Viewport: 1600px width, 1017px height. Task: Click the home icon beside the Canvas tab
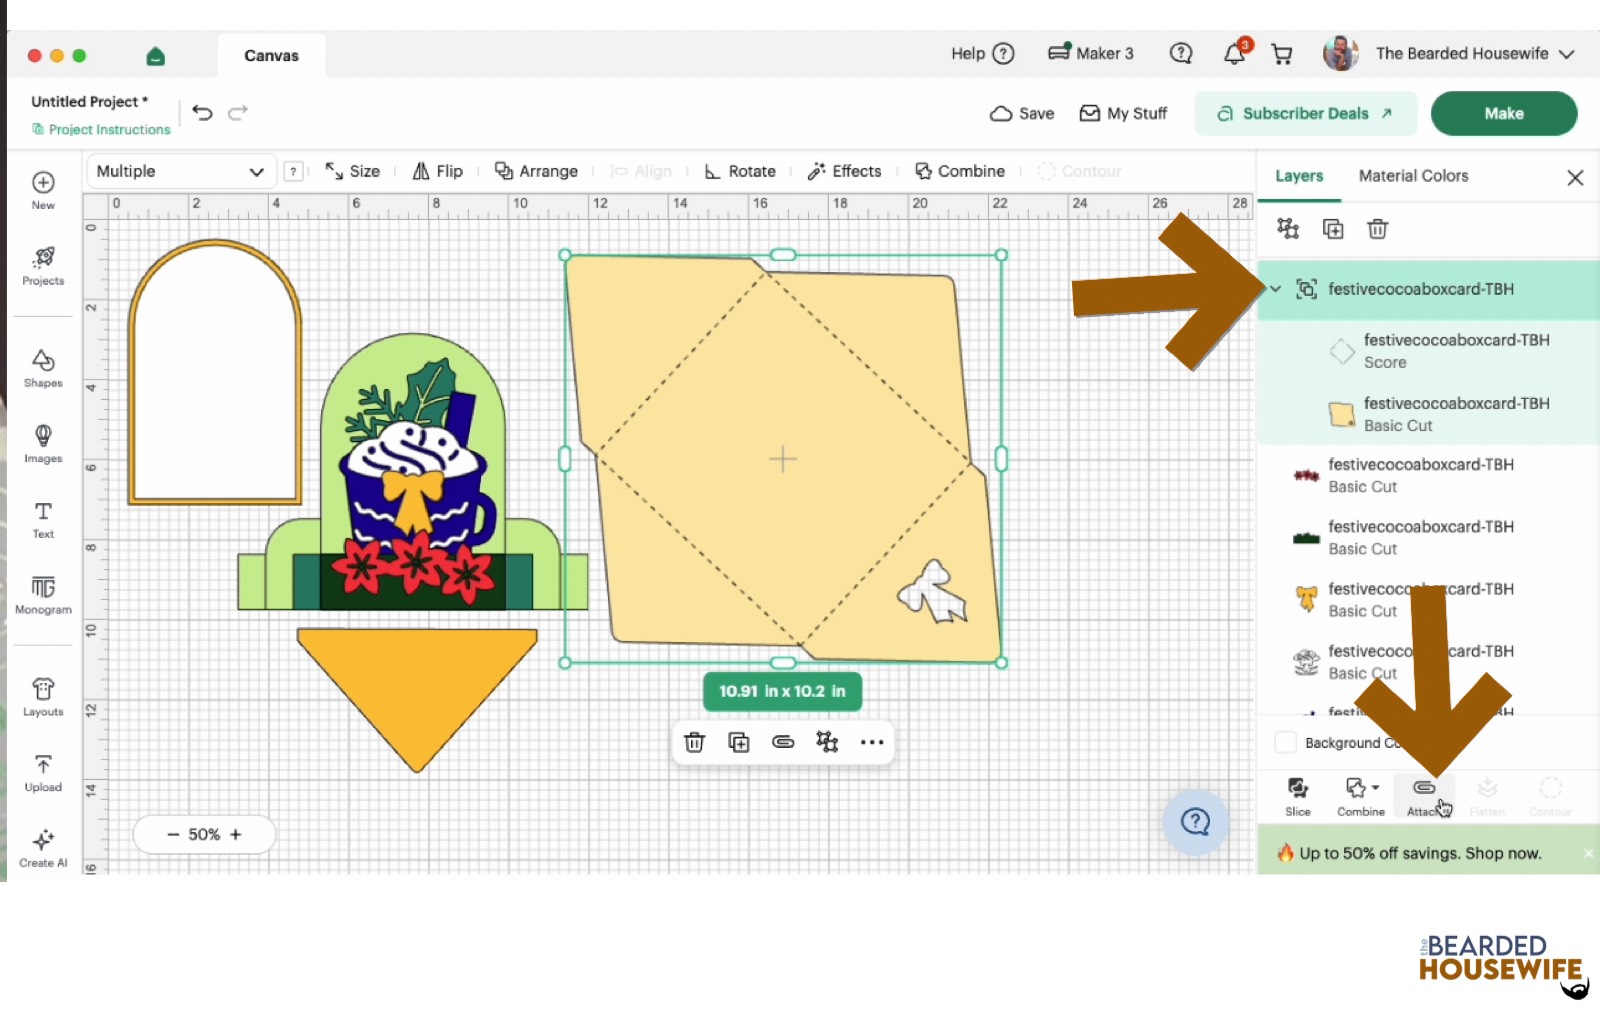(x=155, y=56)
